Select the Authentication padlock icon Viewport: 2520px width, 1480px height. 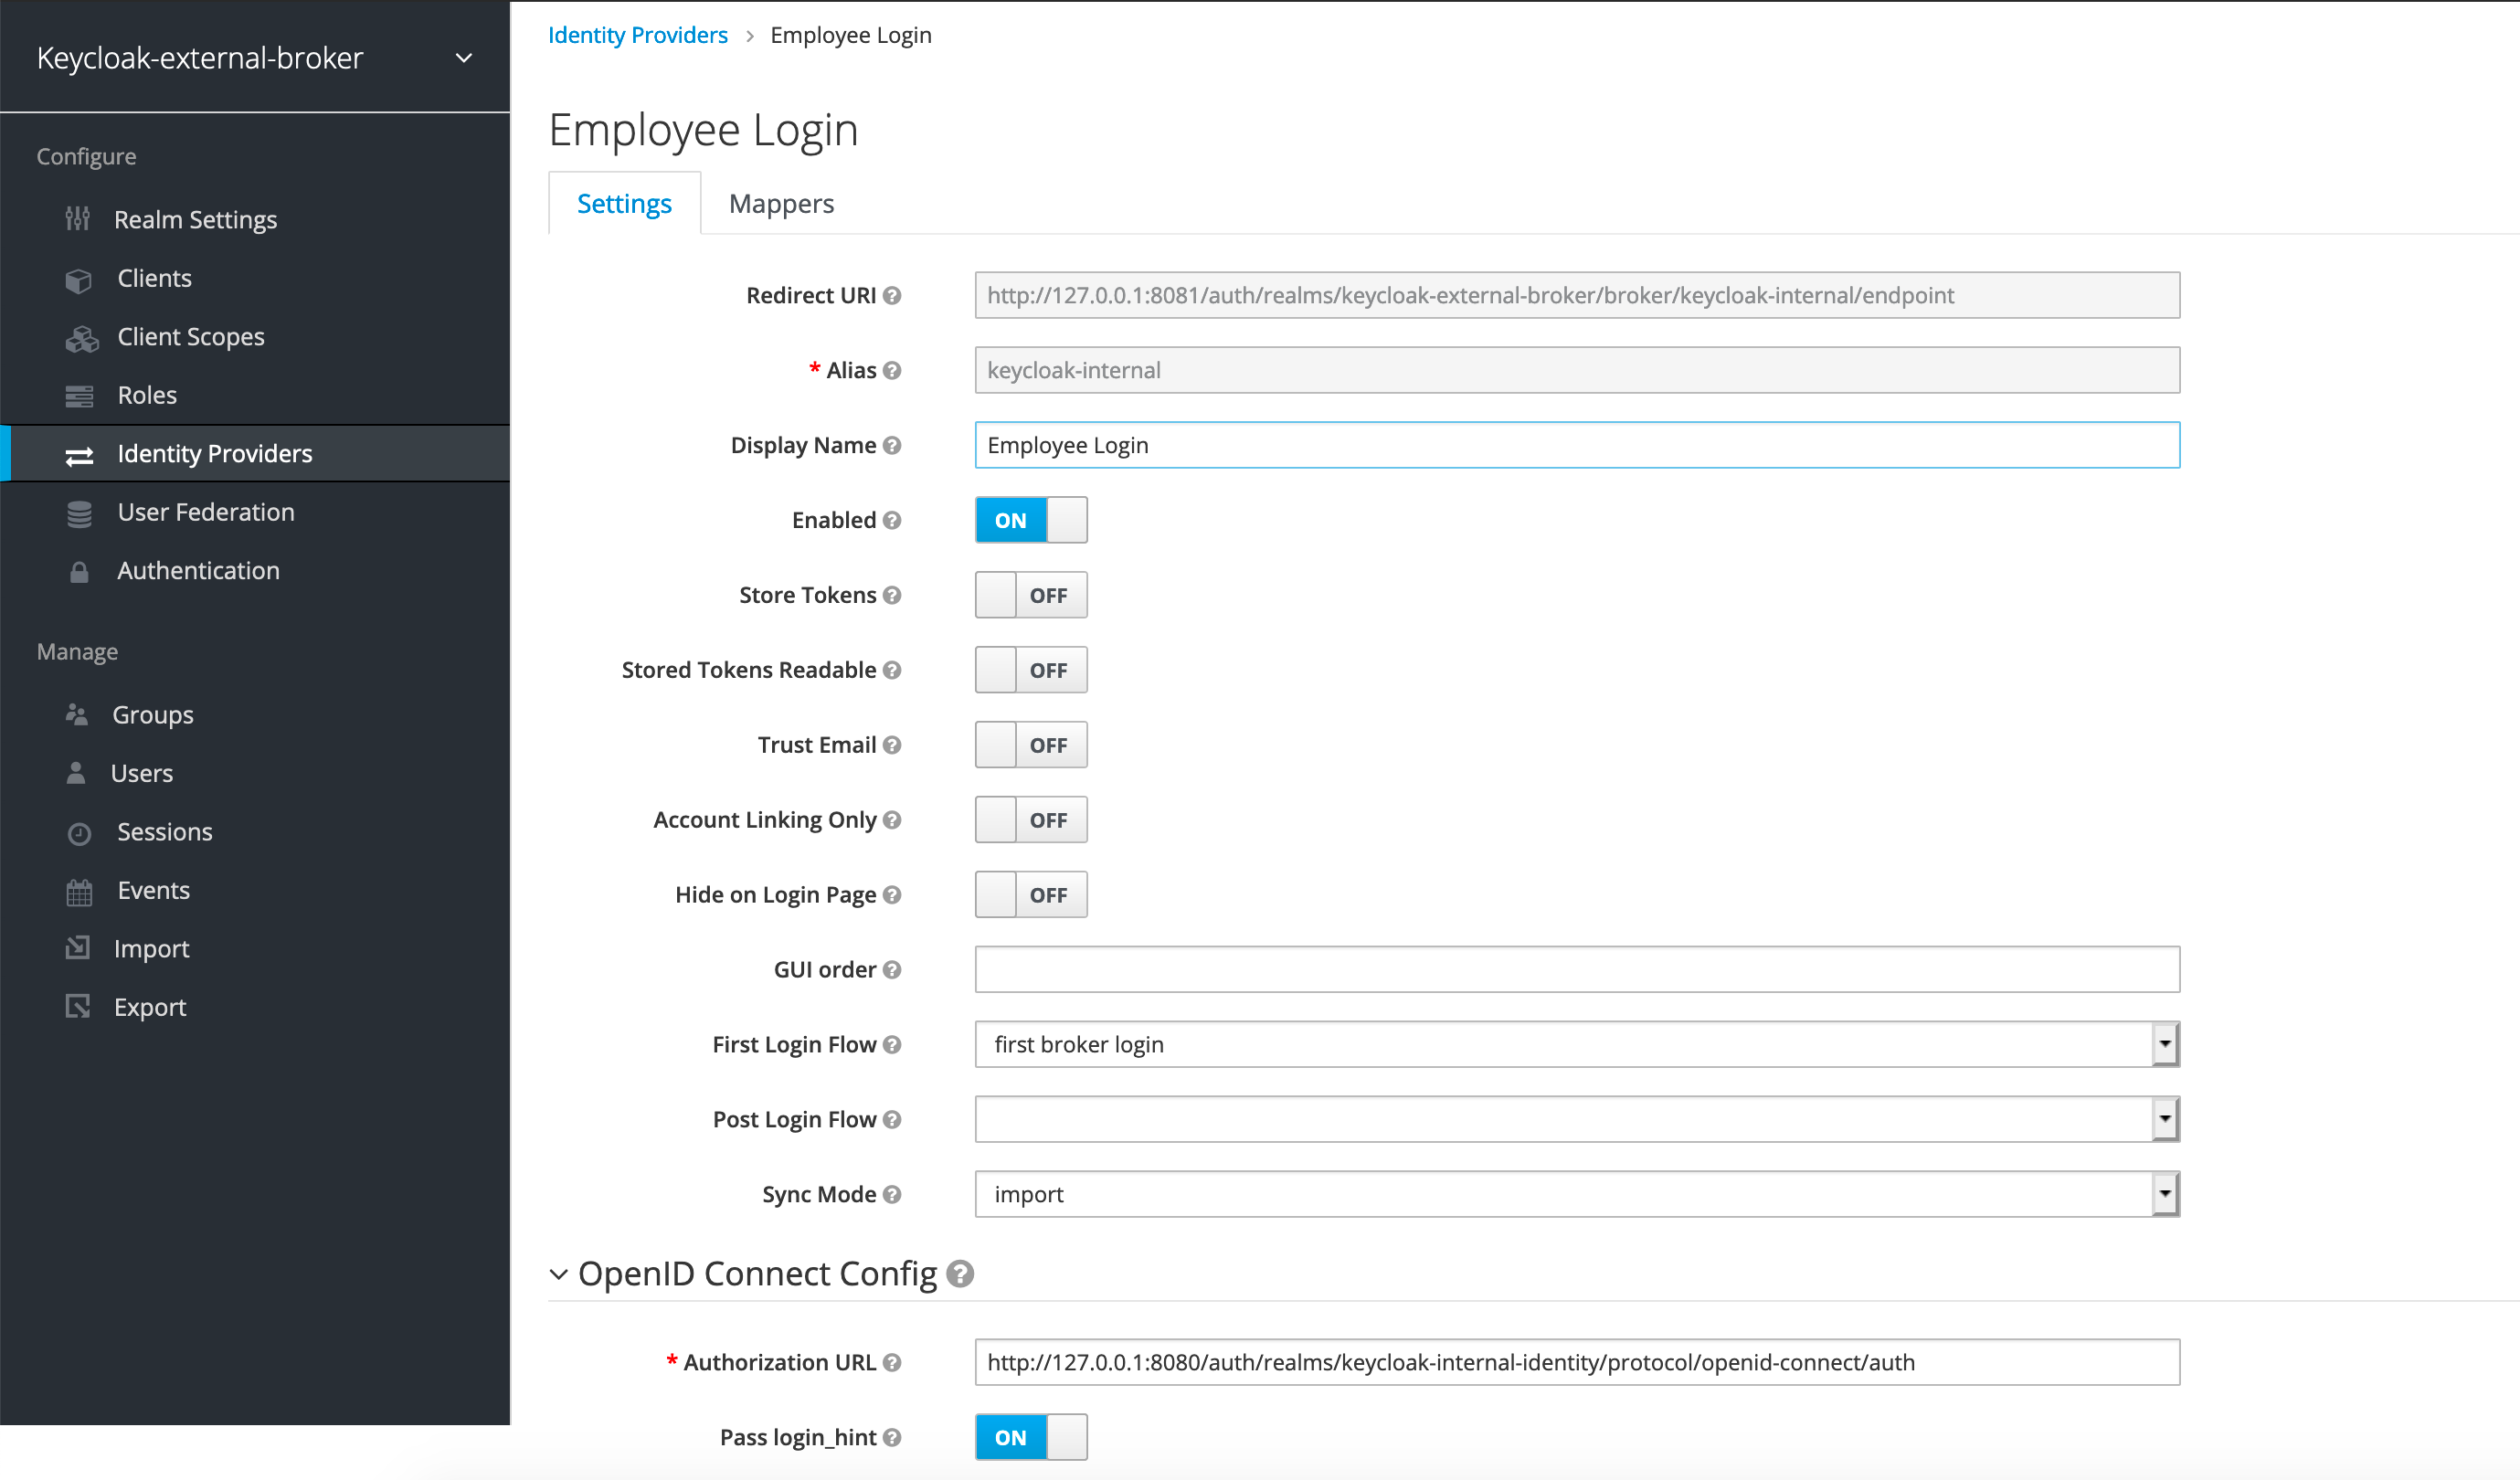point(79,570)
